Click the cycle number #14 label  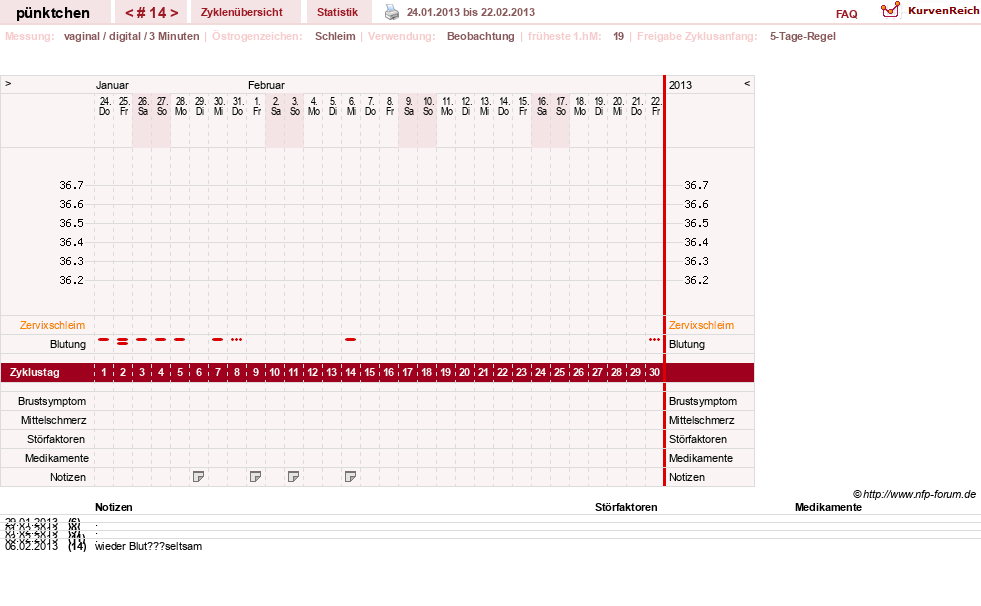(x=152, y=13)
